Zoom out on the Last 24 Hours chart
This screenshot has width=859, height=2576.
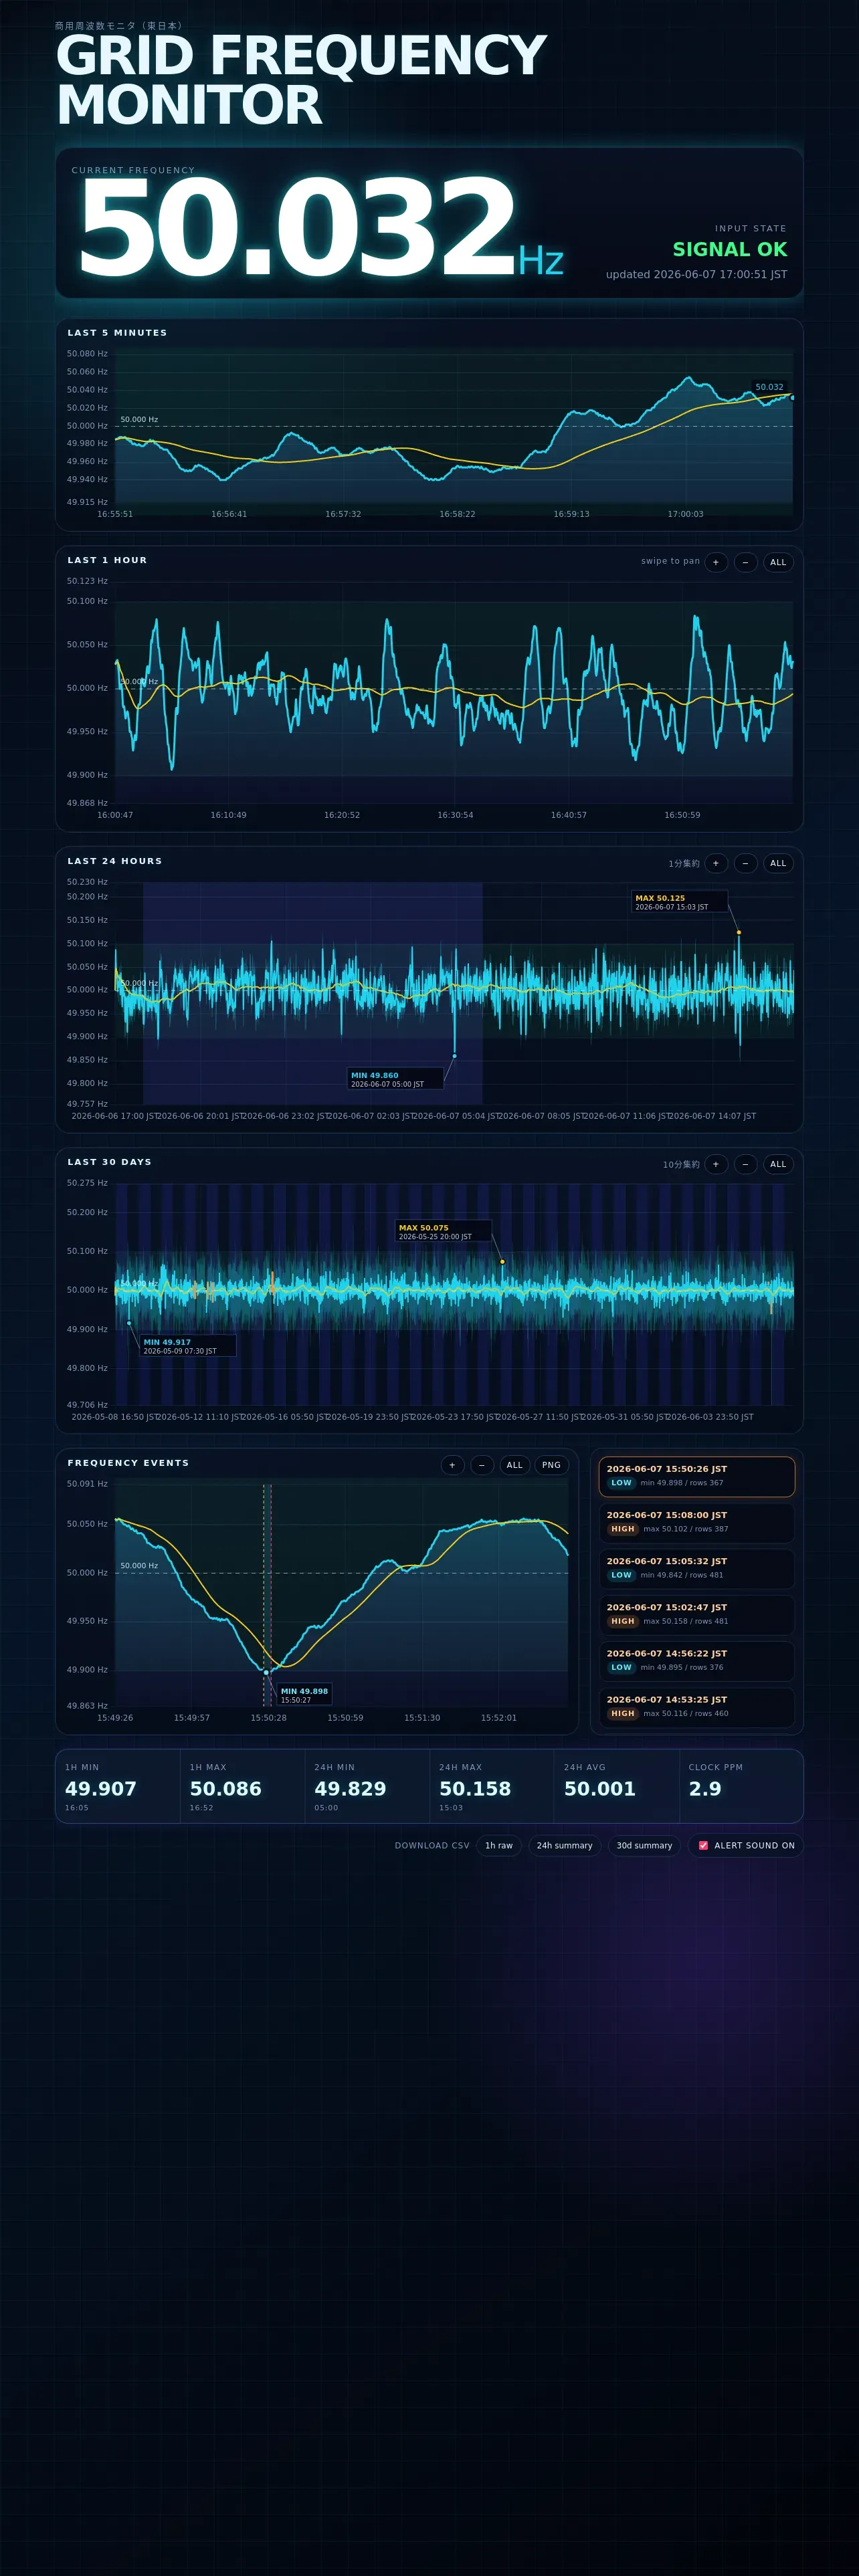745,863
